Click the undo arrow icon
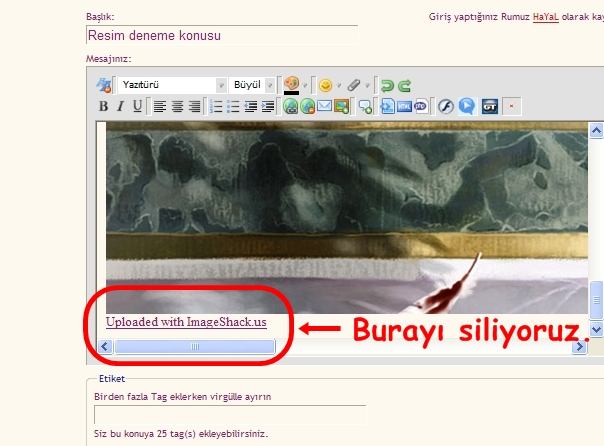The width and height of the screenshot is (604, 446). 387,85
